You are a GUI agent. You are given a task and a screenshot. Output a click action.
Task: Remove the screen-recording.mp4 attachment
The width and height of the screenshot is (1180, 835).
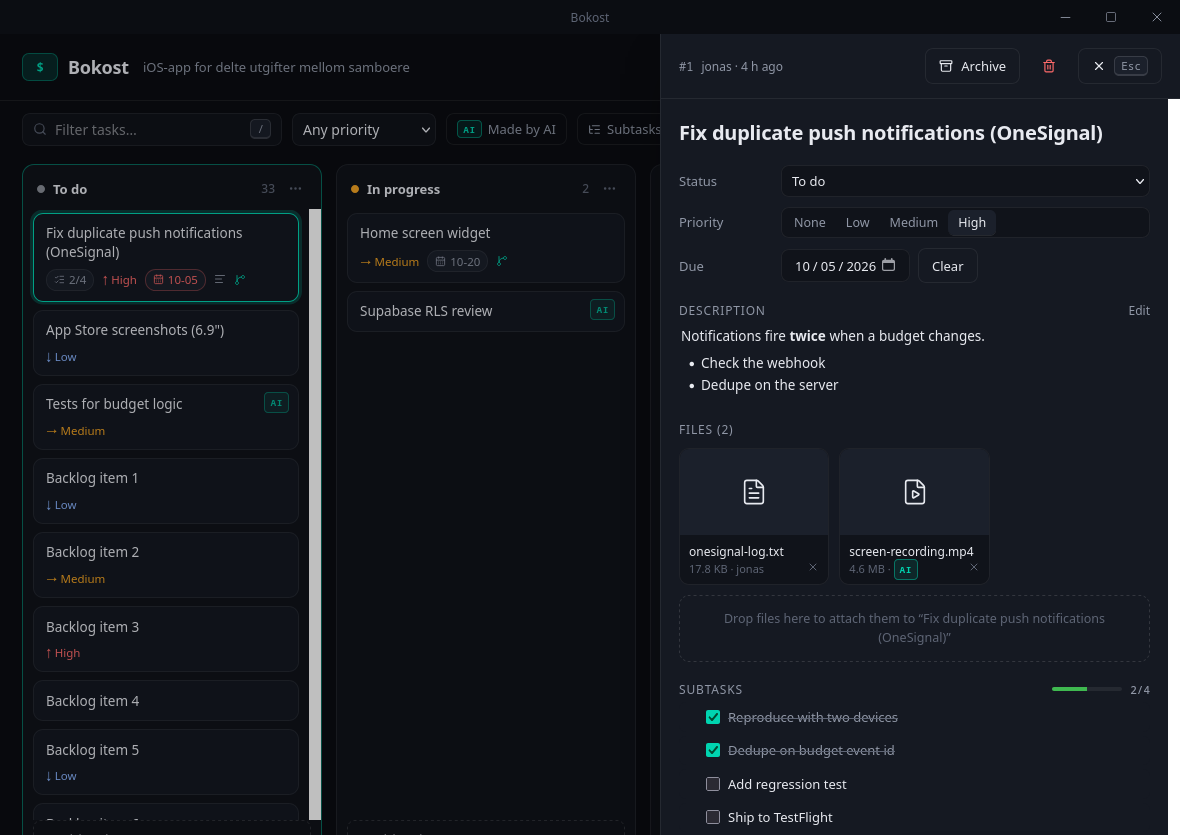(x=974, y=568)
